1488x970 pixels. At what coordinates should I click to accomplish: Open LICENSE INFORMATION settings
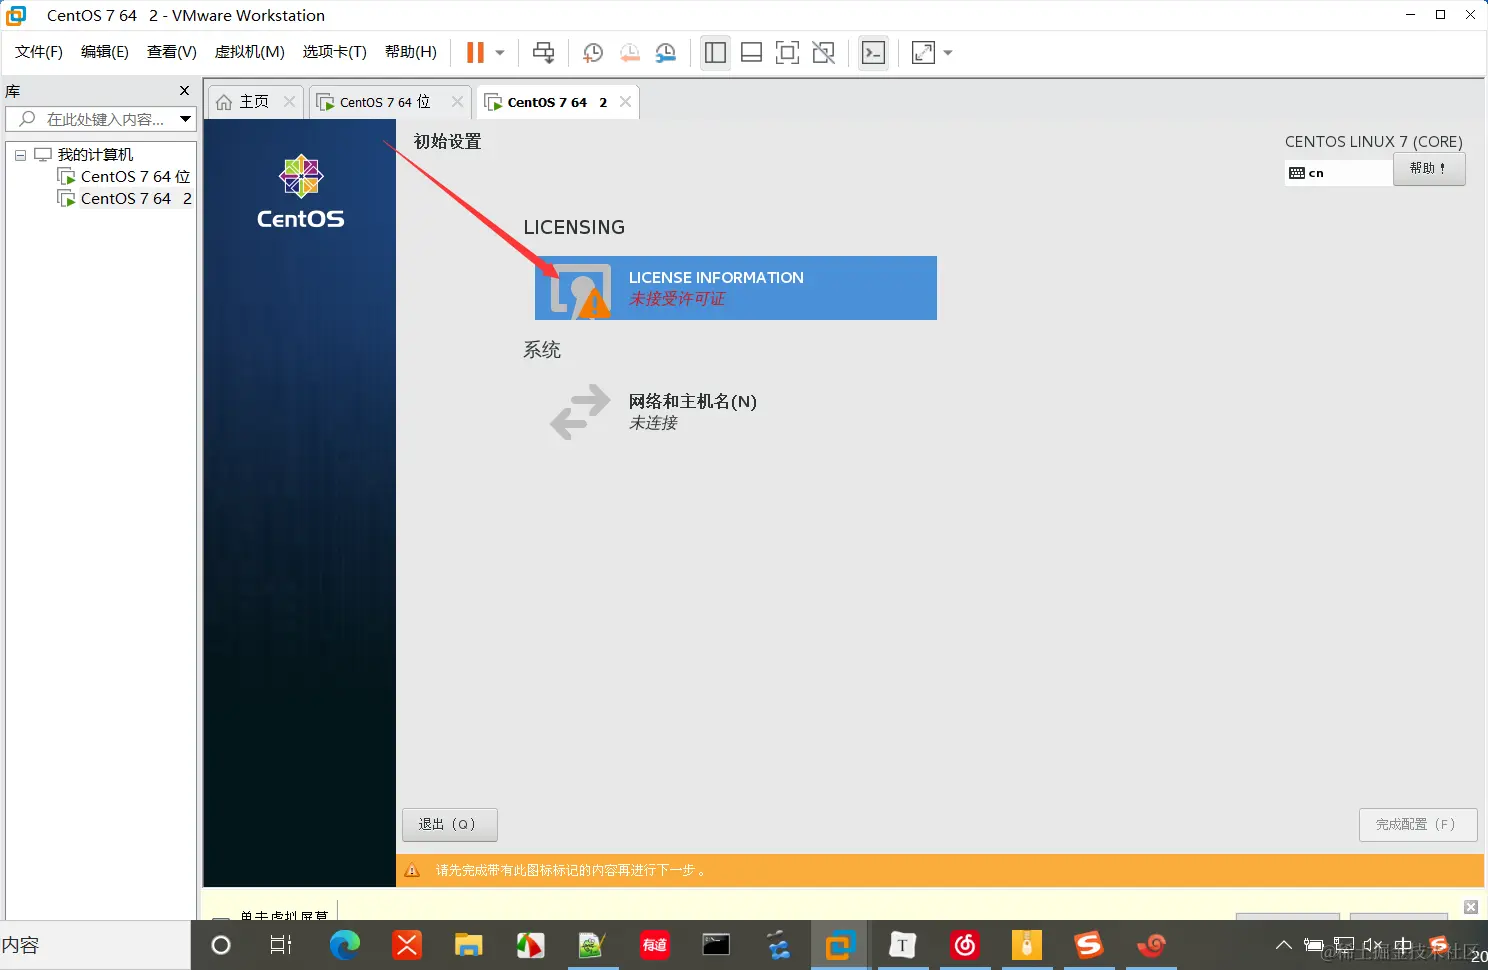click(736, 288)
